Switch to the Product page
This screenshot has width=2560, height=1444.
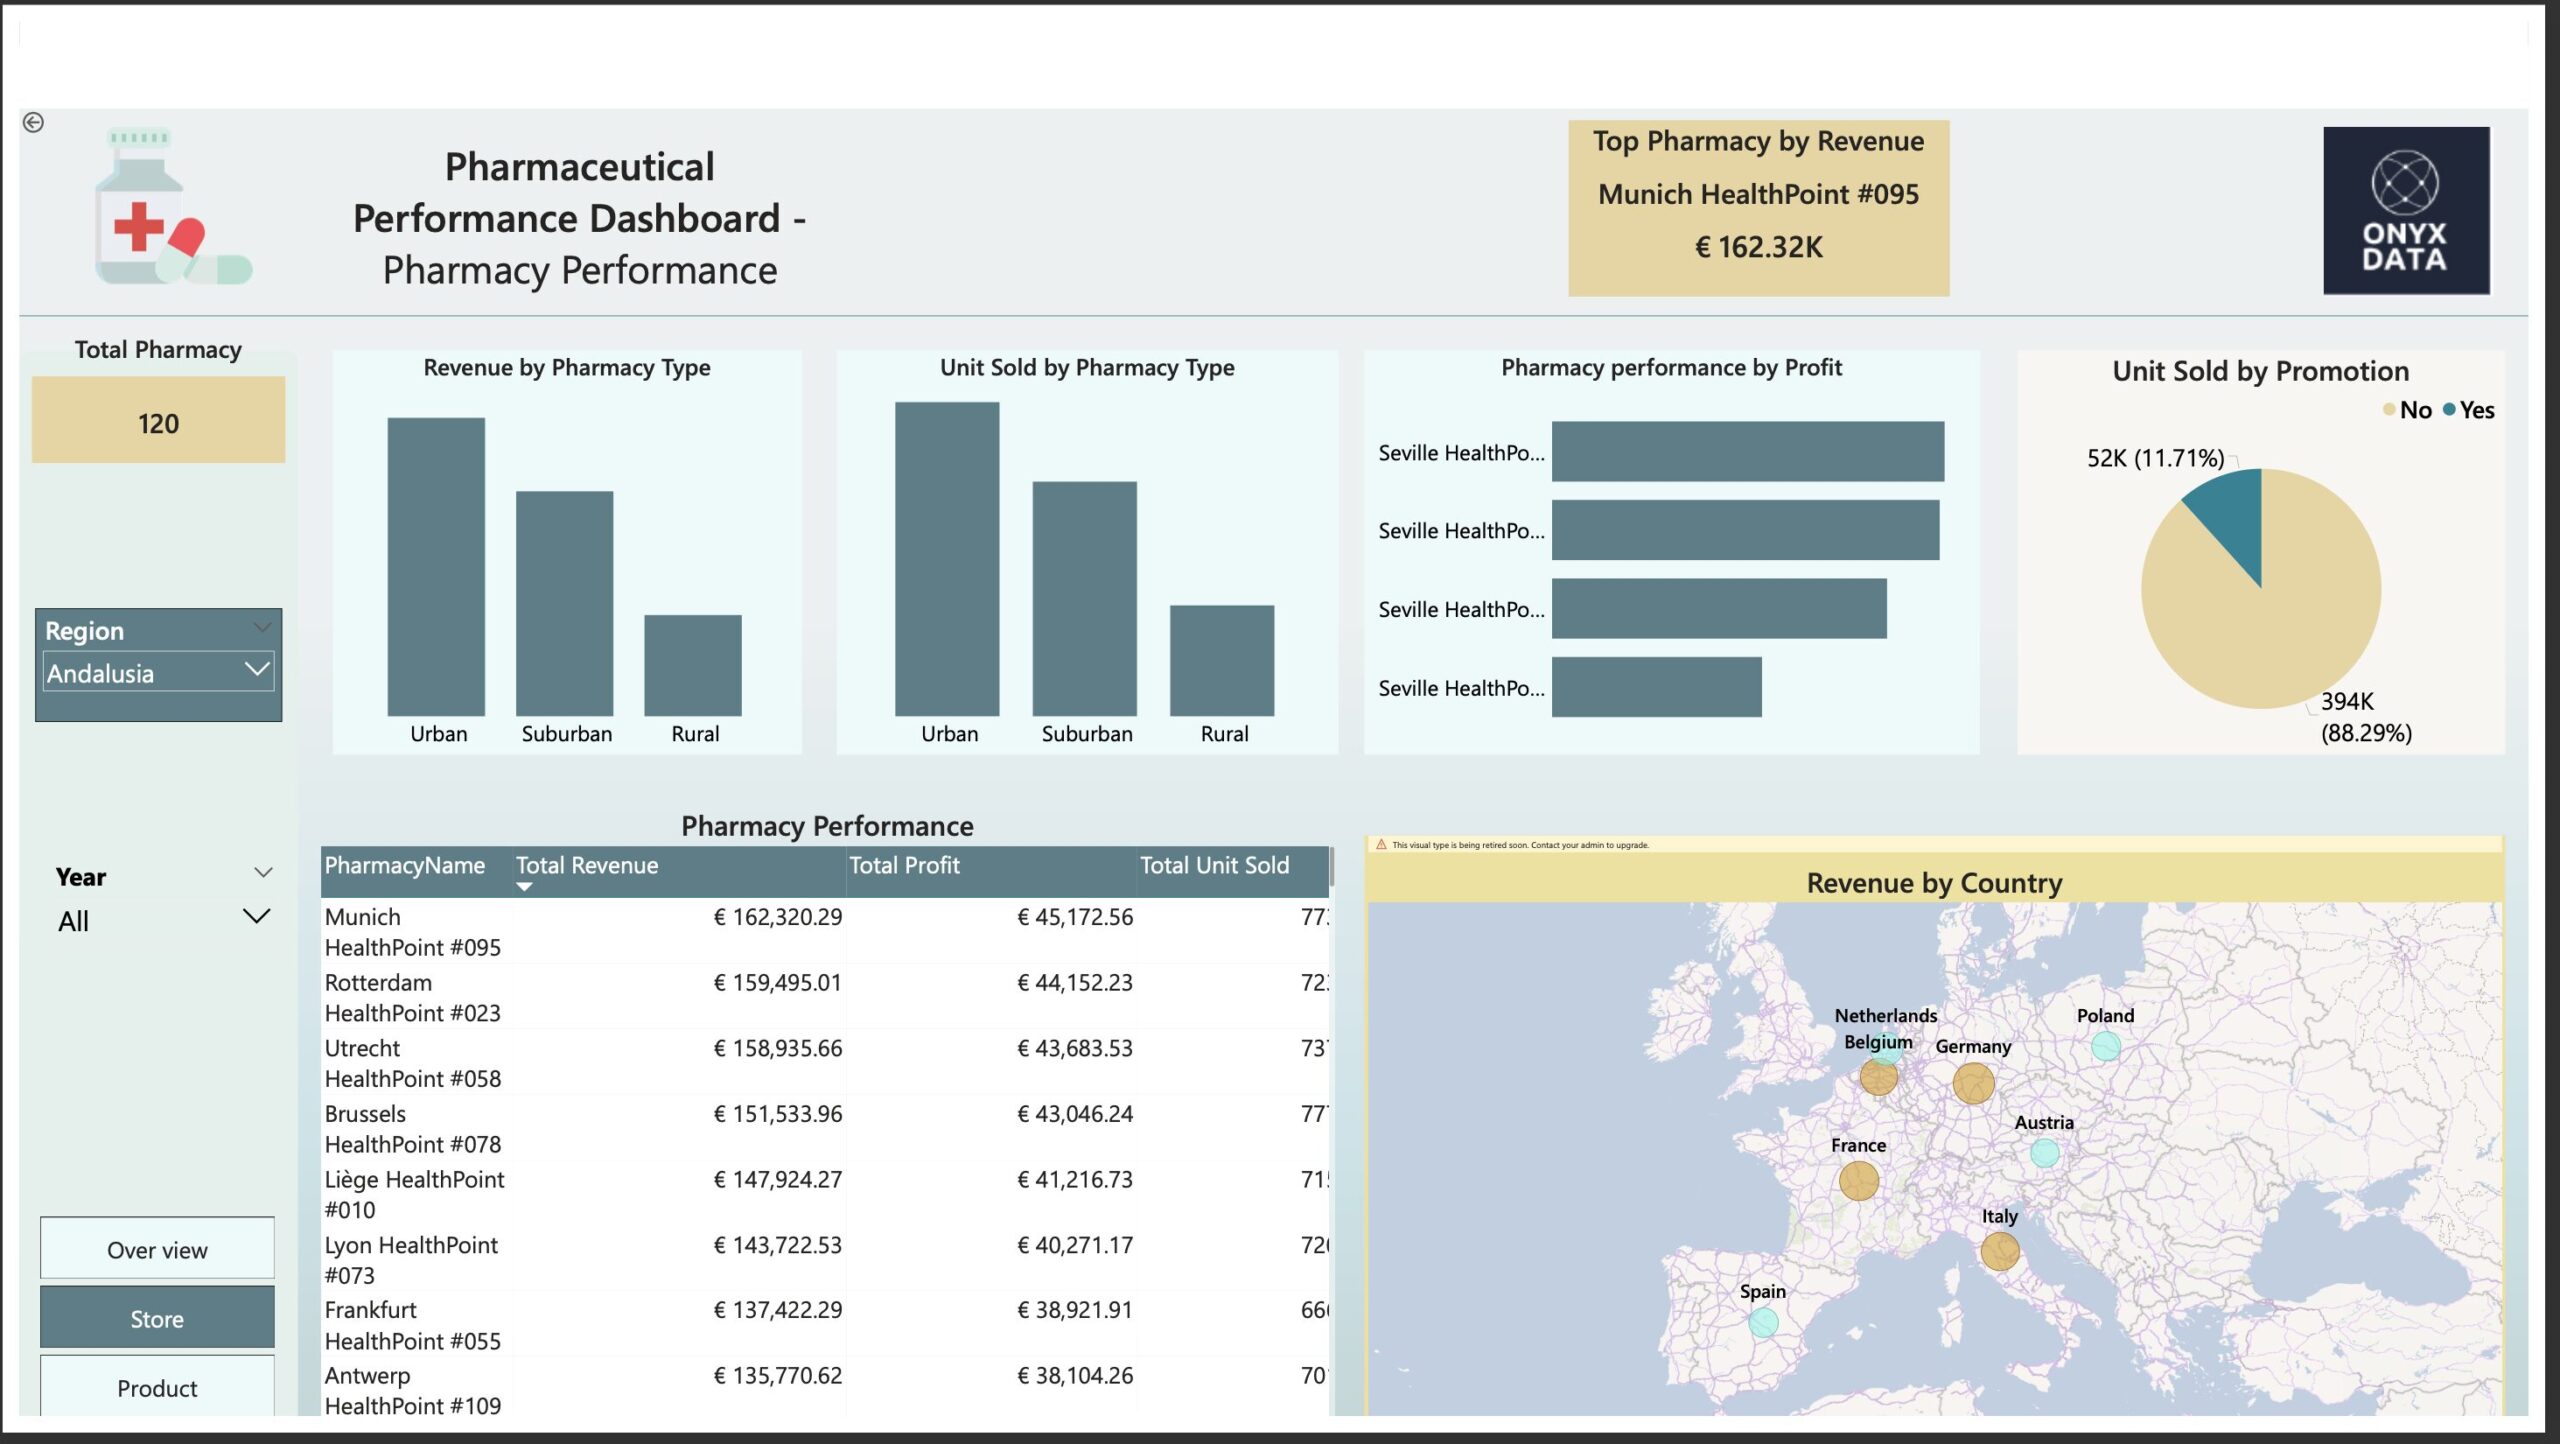point(157,1387)
